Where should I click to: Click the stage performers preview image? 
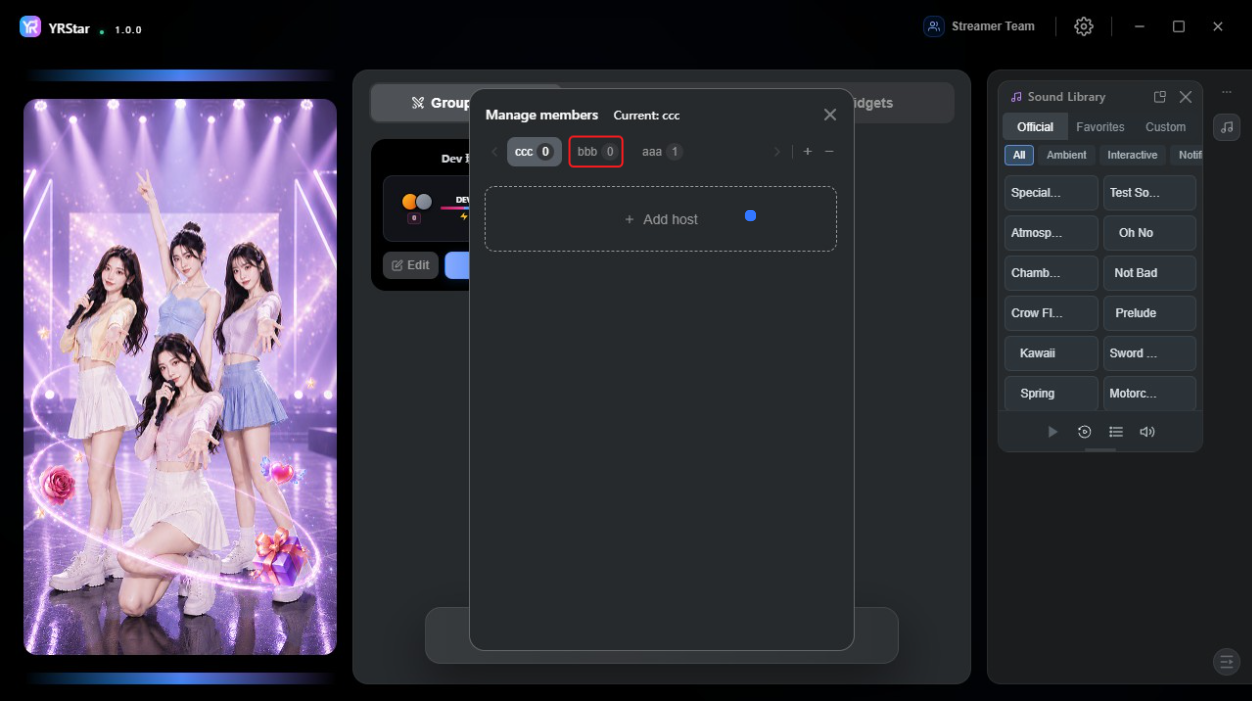(180, 377)
